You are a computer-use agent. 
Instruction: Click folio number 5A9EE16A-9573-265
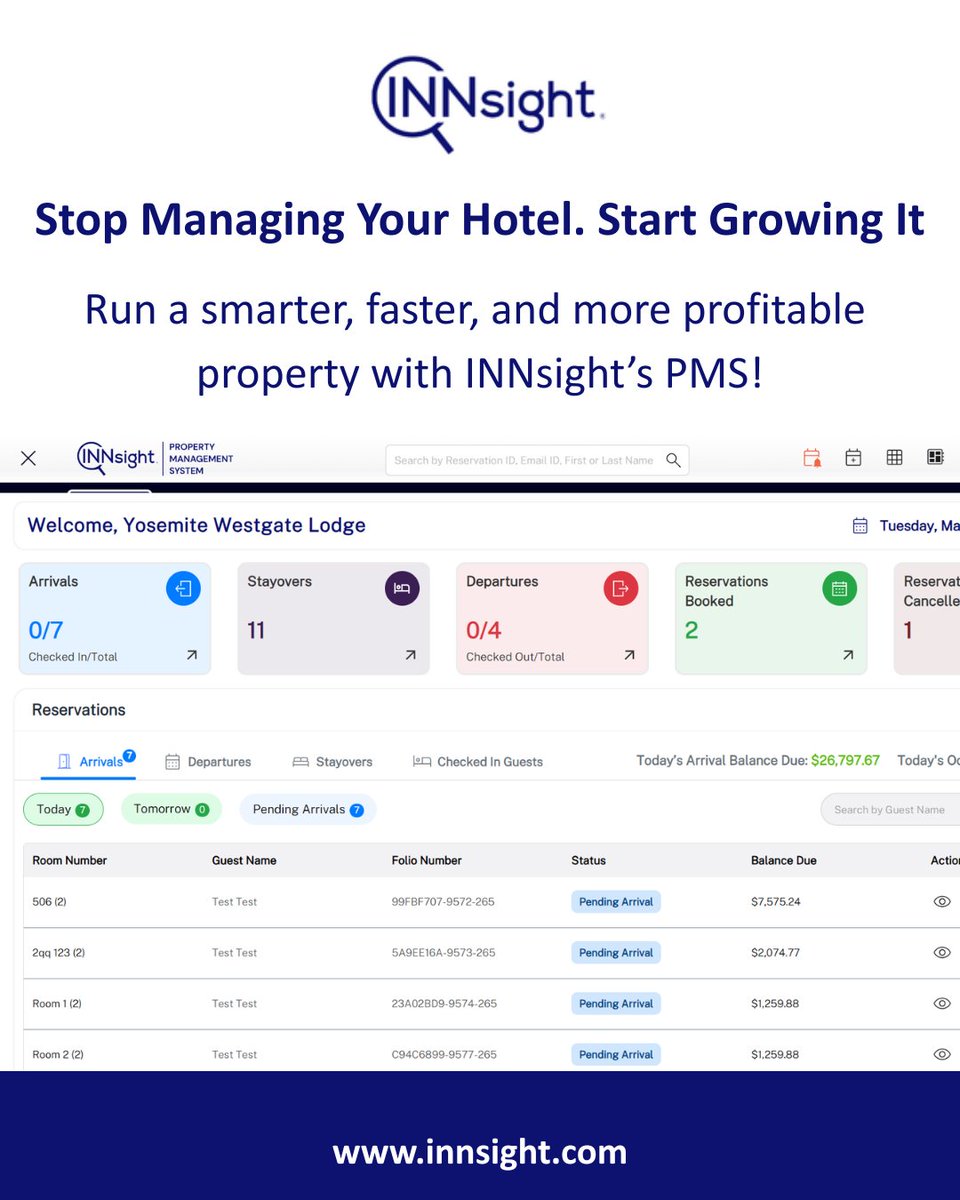(x=443, y=953)
